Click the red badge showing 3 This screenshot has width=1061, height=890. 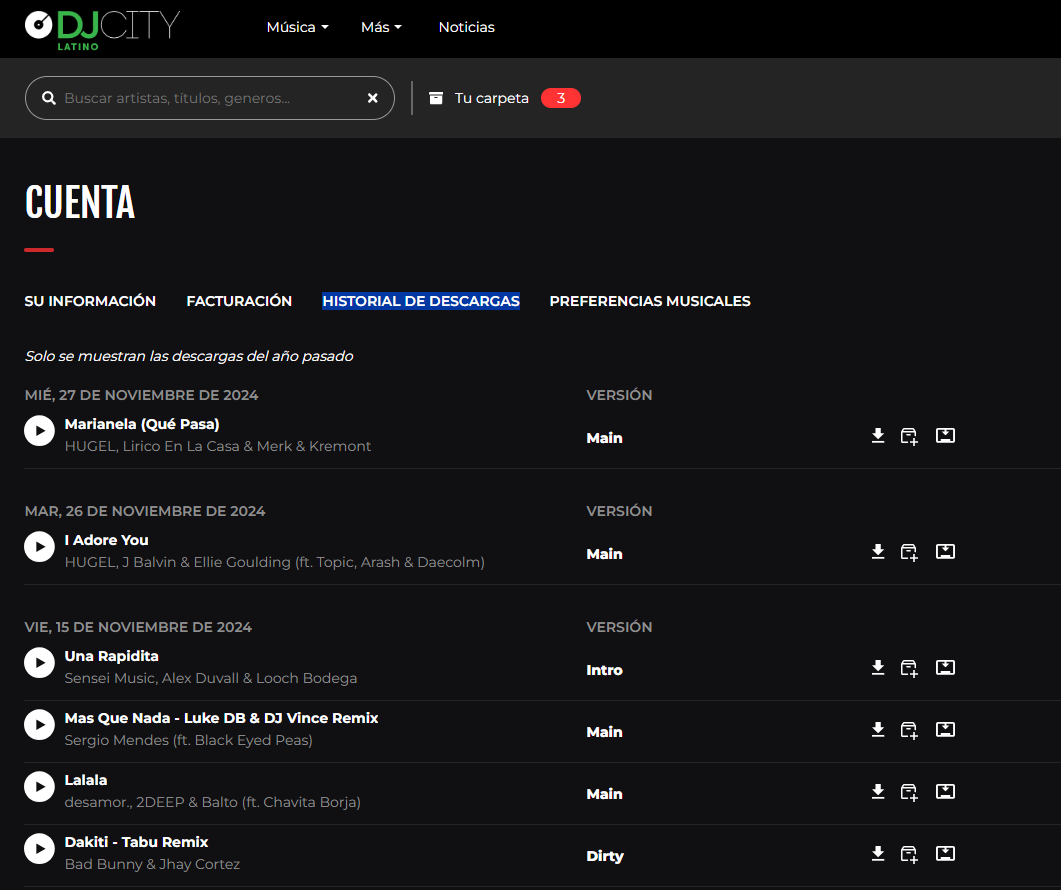pyautogui.click(x=561, y=98)
